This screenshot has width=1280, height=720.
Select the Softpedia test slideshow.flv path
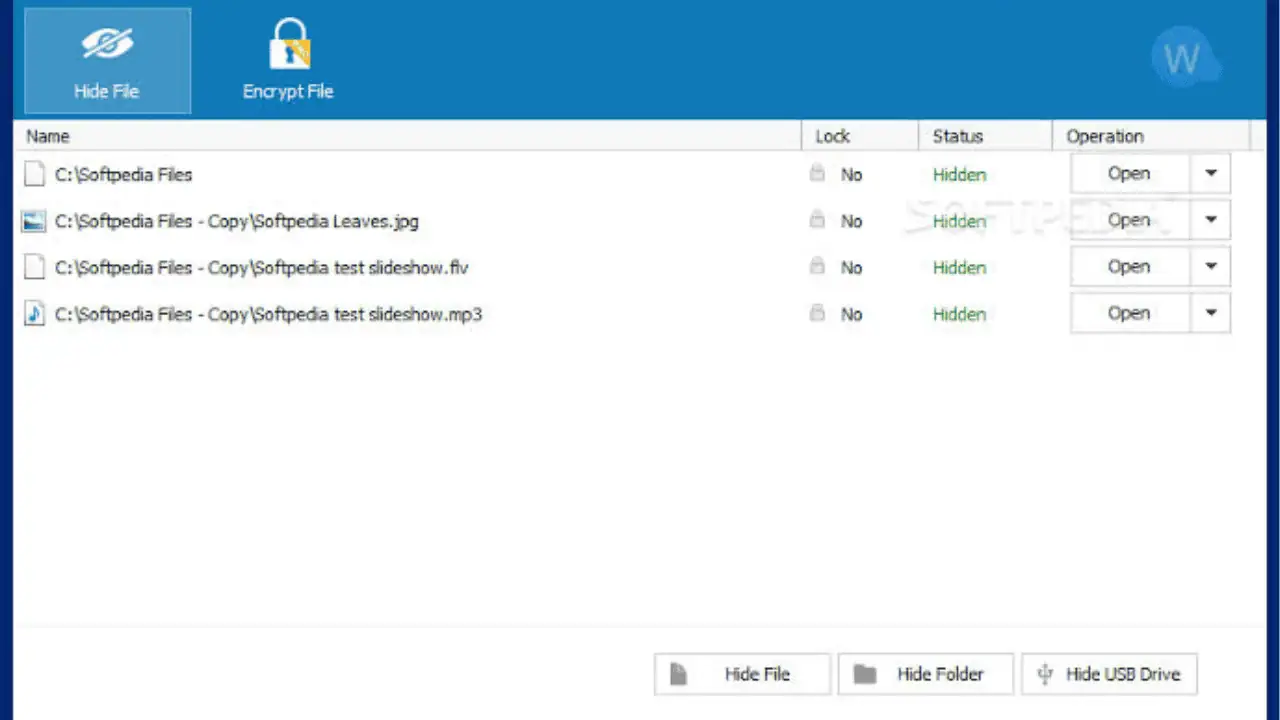(x=262, y=267)
